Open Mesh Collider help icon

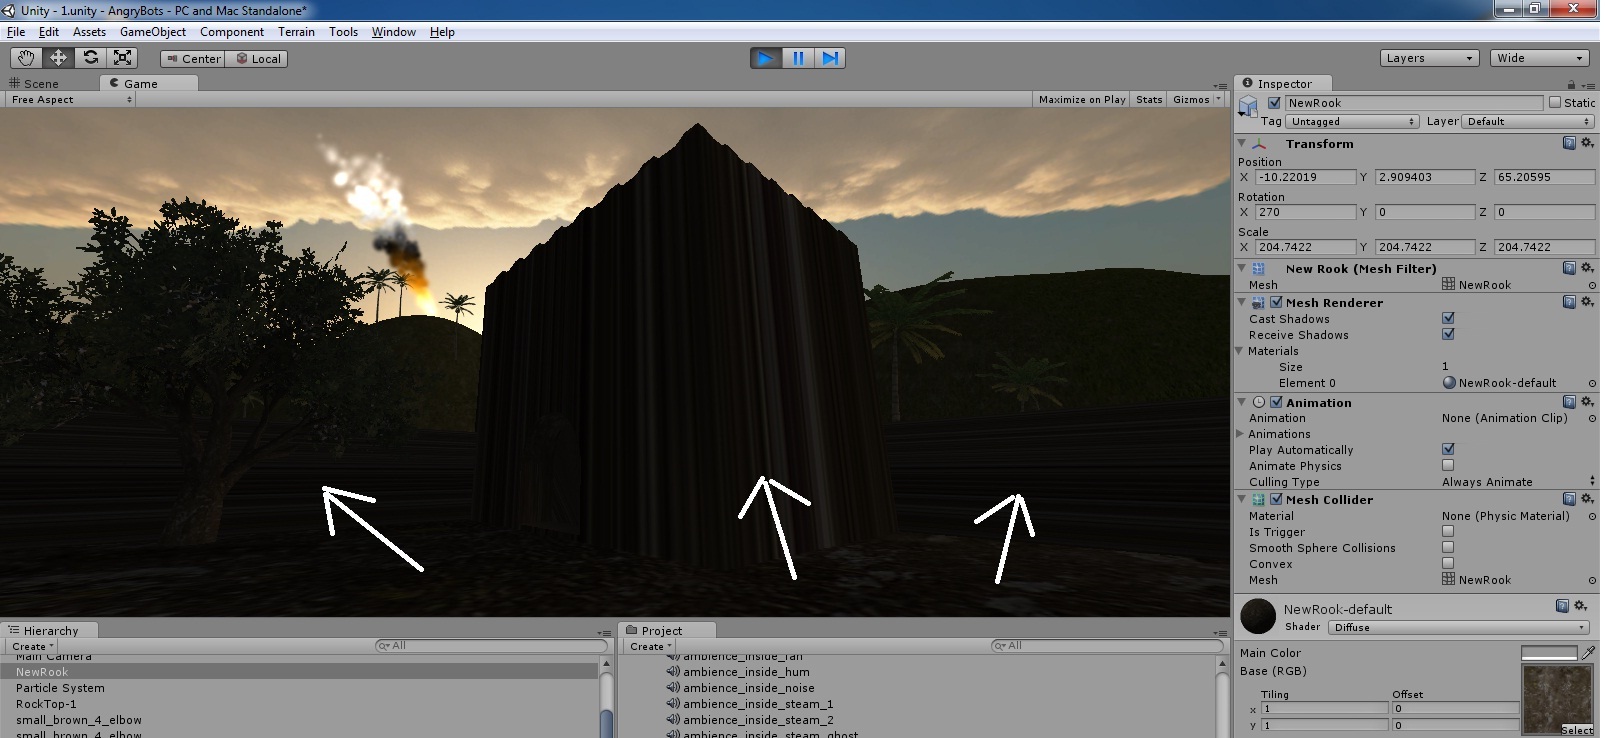[1569, 499]
